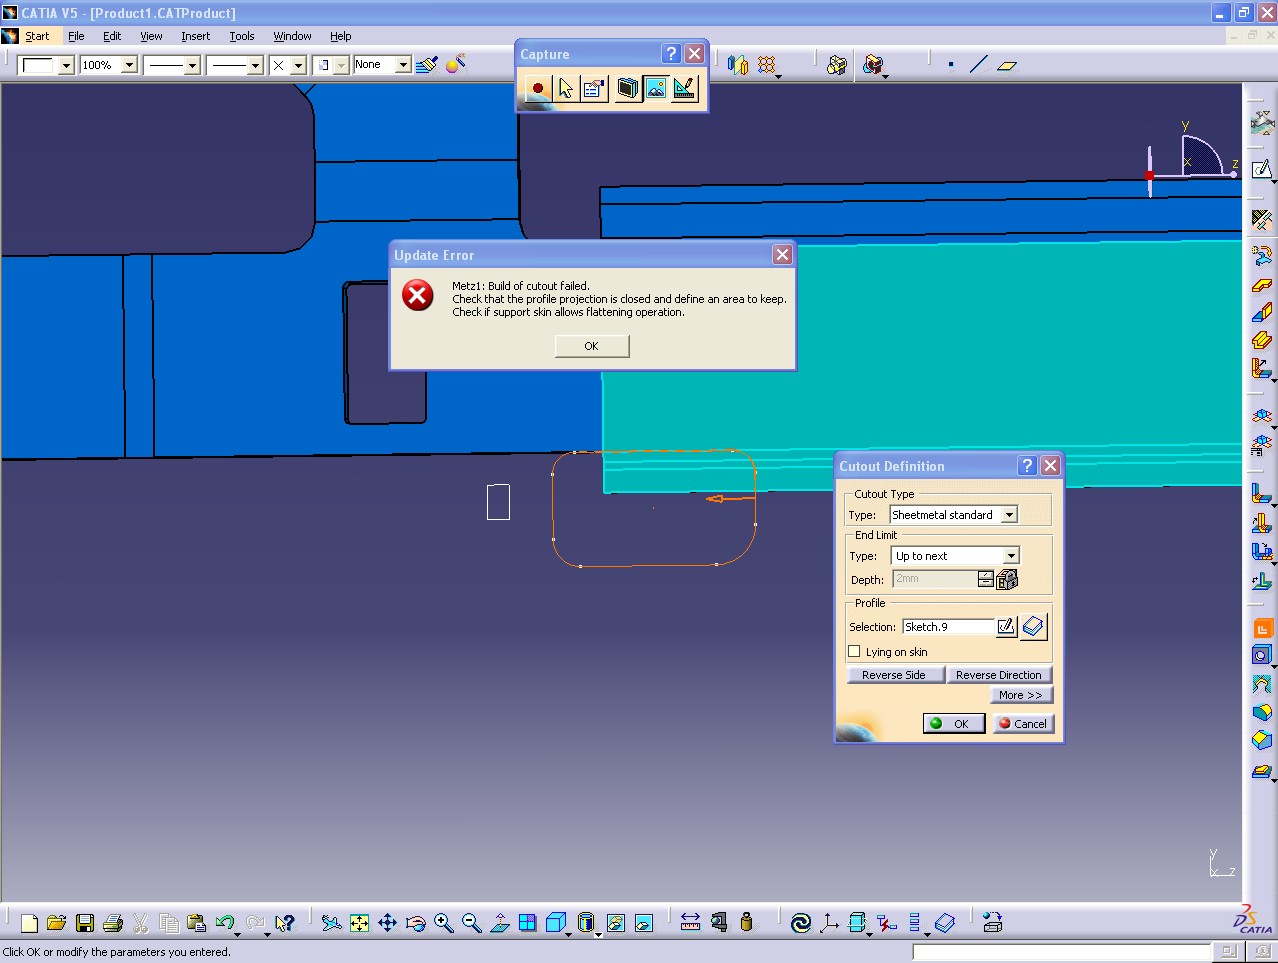Screen dimensions: 1278x963
Task: Click the Undo arrow icon
Action: pyautogui.click(x=224, y=923)
